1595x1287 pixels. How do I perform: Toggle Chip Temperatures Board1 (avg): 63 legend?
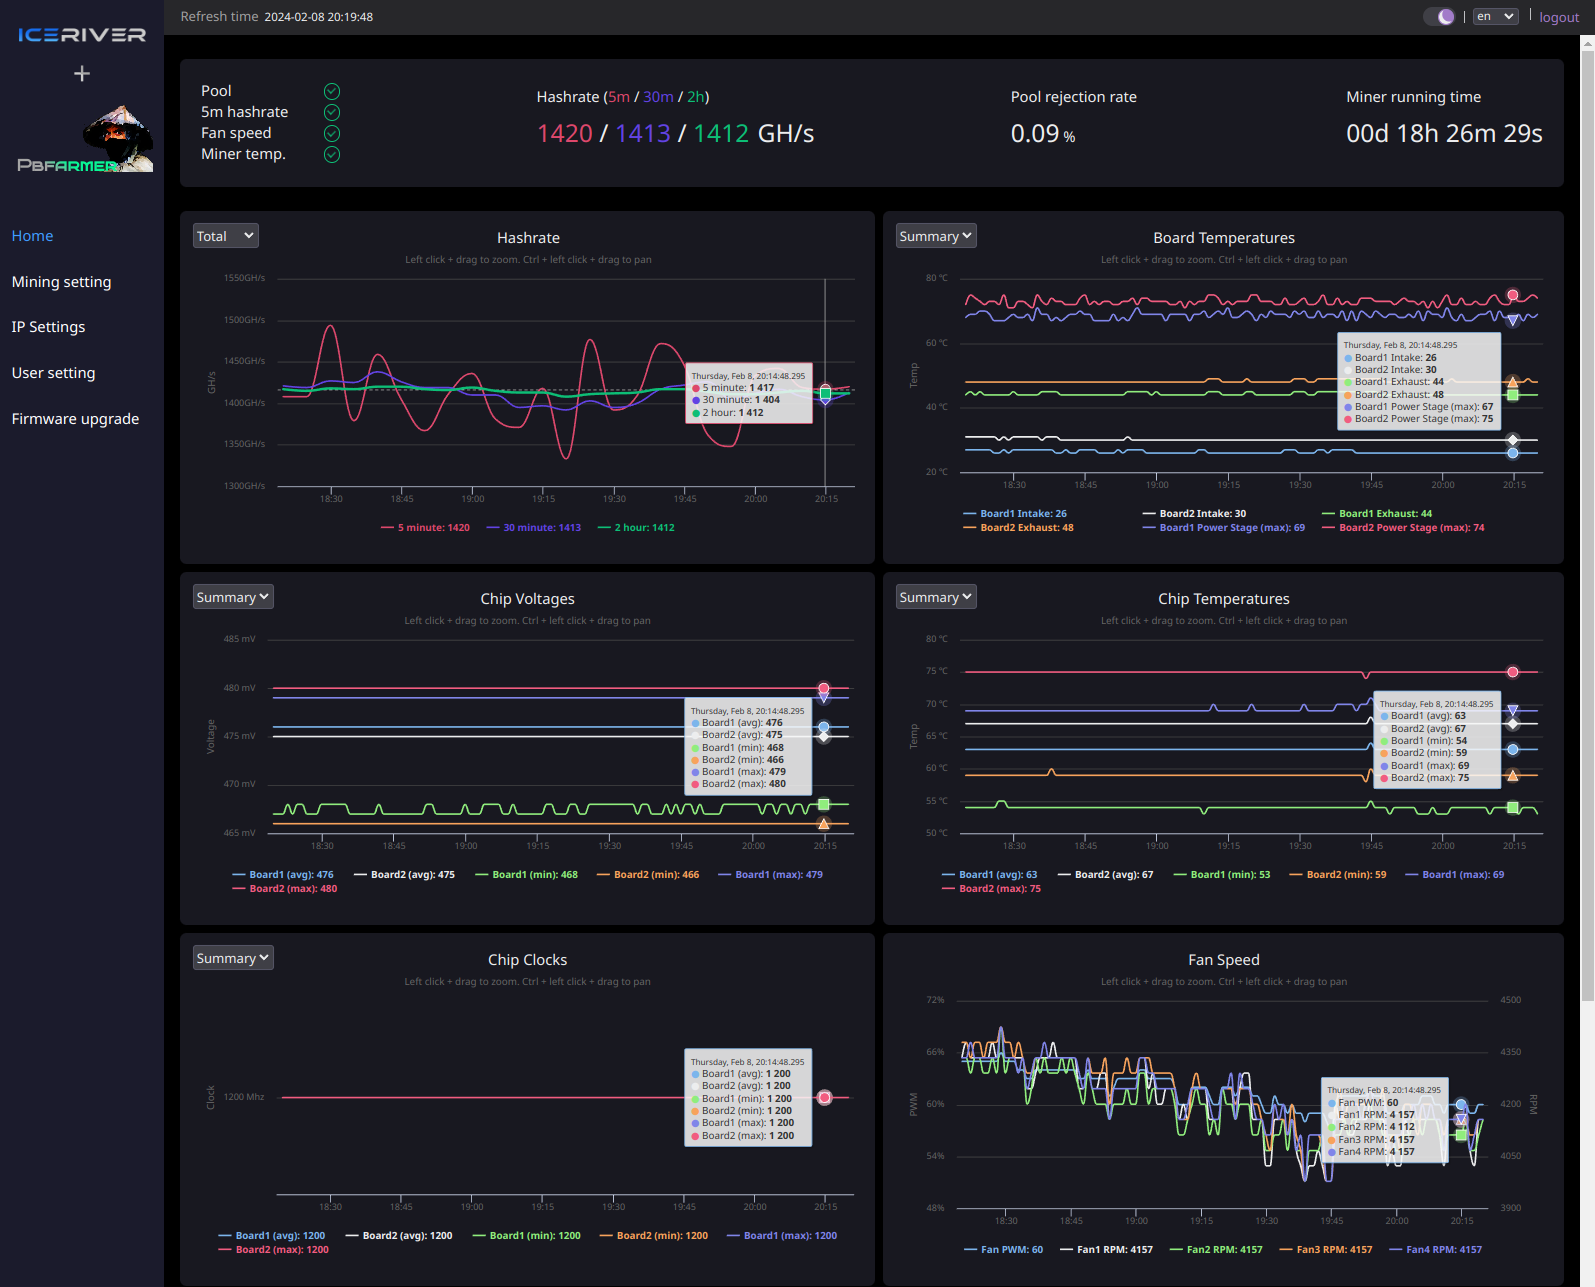point(990,875)
